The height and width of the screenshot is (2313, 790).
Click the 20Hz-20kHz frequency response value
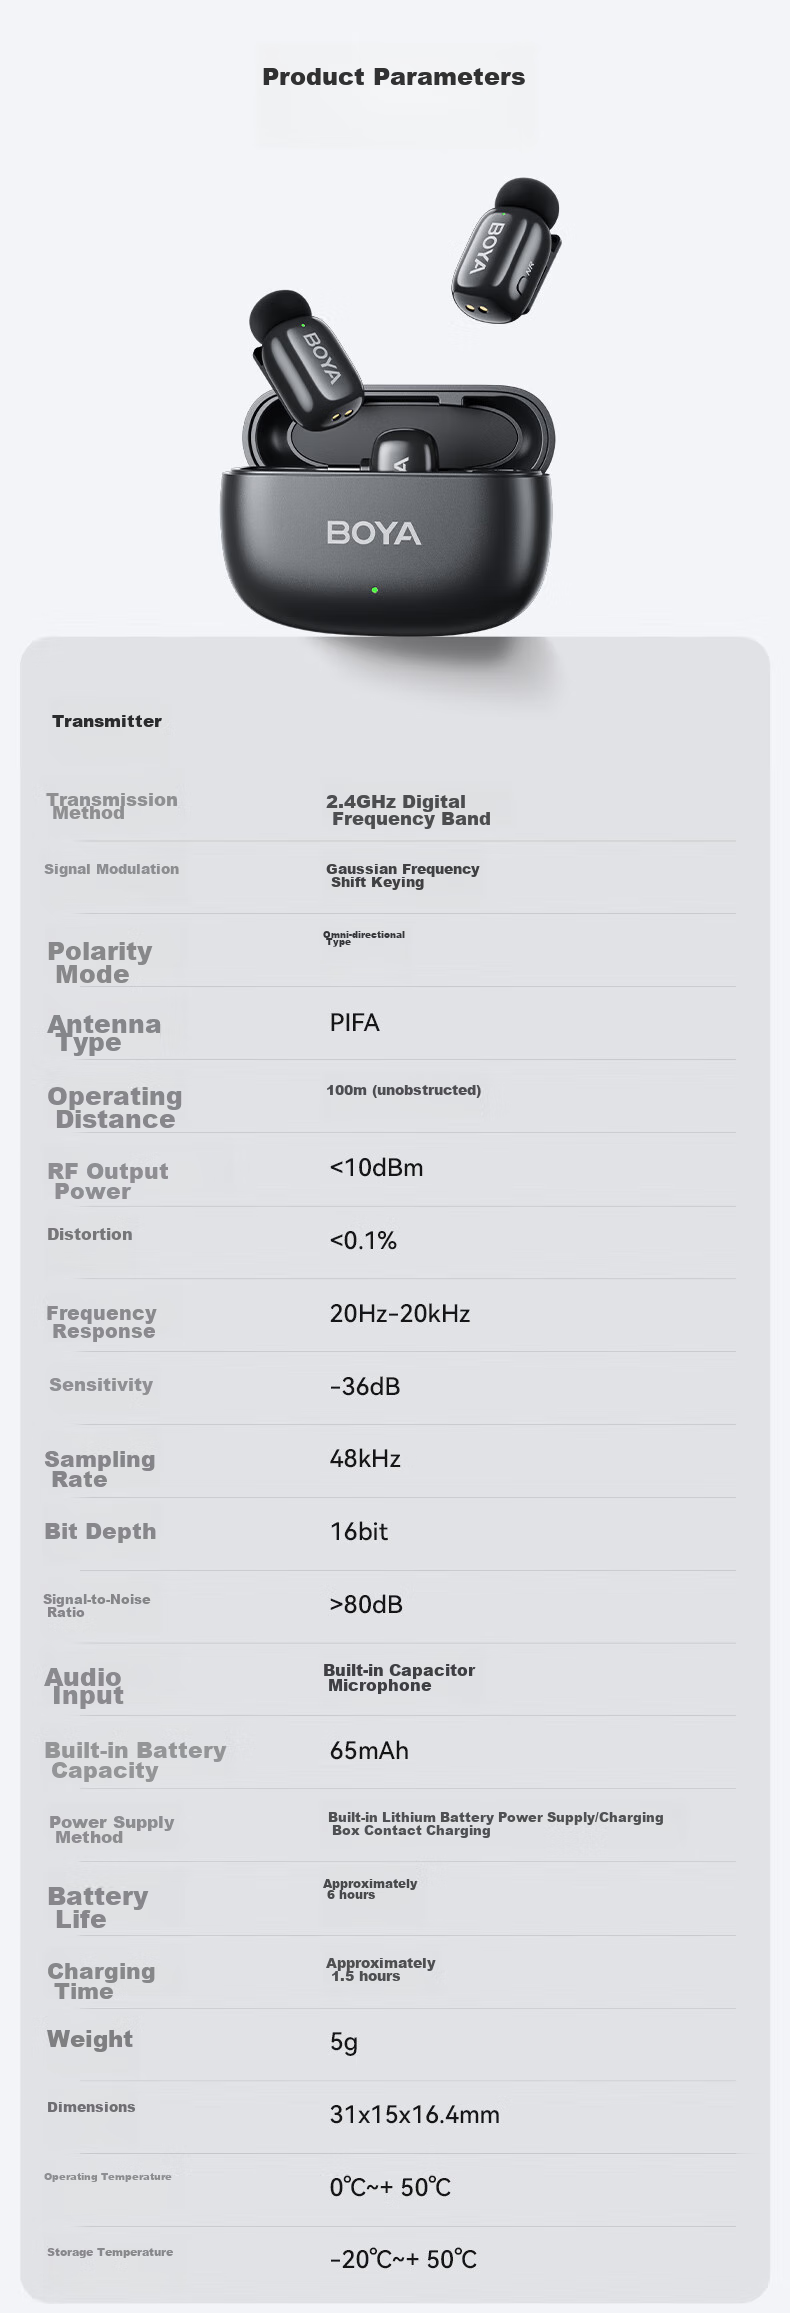(x=400, y=1314)
